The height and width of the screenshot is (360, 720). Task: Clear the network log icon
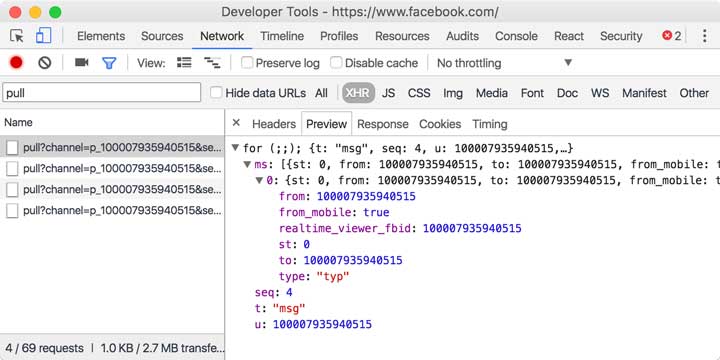point(45,62)
